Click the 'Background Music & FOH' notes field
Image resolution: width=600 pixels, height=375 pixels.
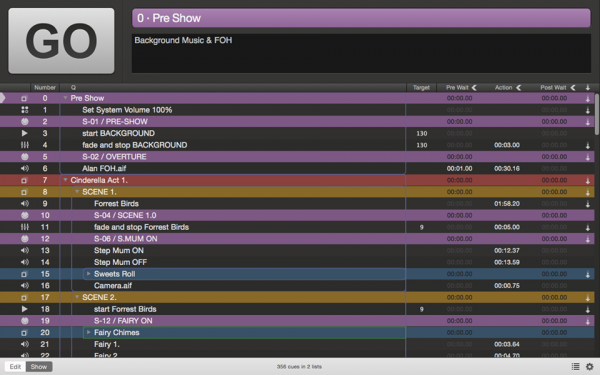[361, 53]
